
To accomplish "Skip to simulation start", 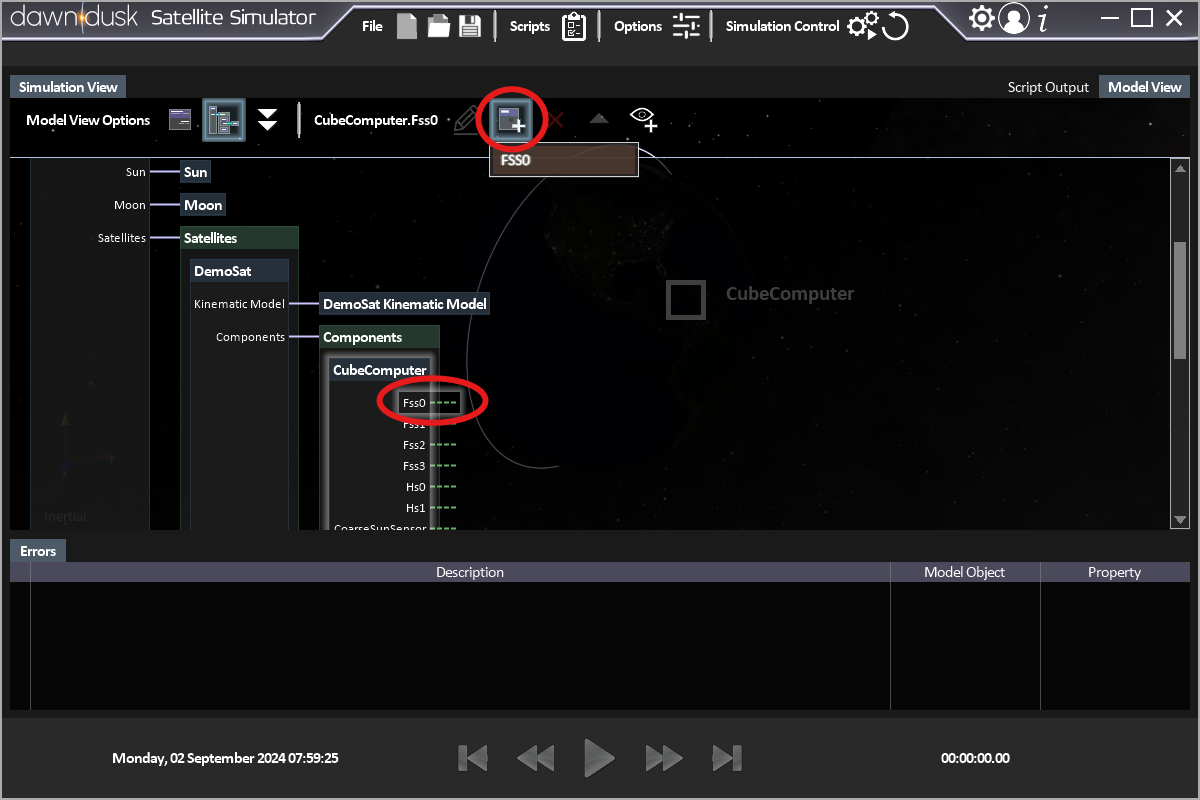I will (x=473, y=758).
